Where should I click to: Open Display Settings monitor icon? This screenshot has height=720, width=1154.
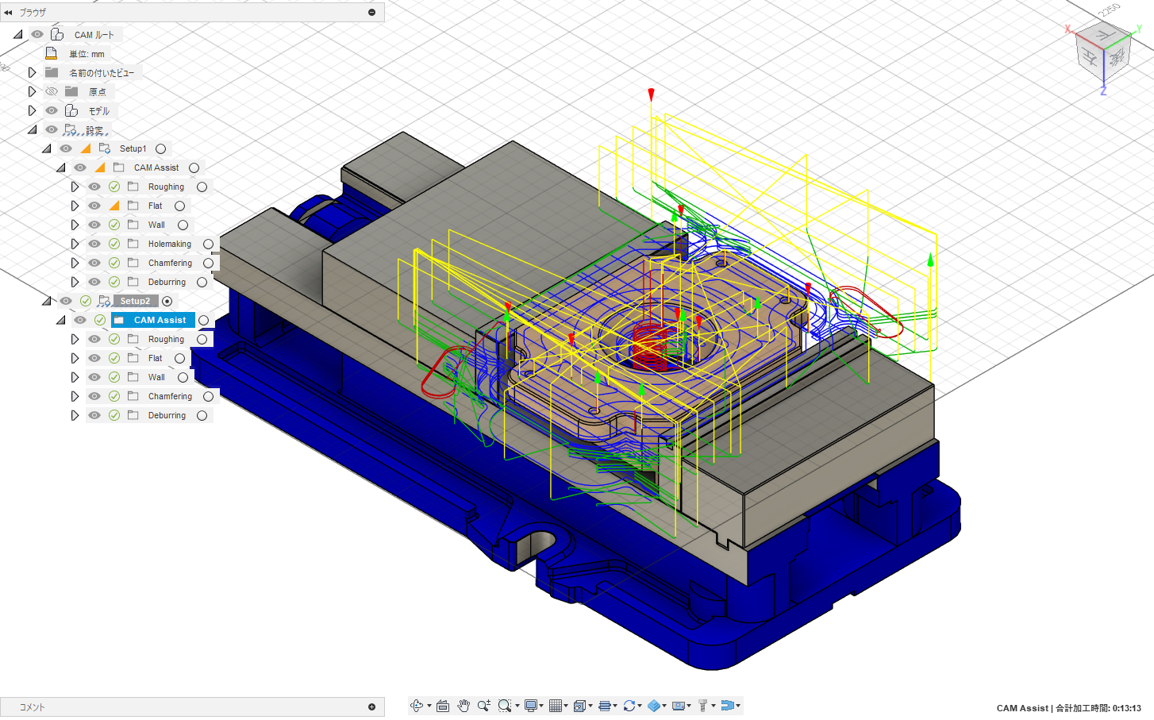coord(531,705)
